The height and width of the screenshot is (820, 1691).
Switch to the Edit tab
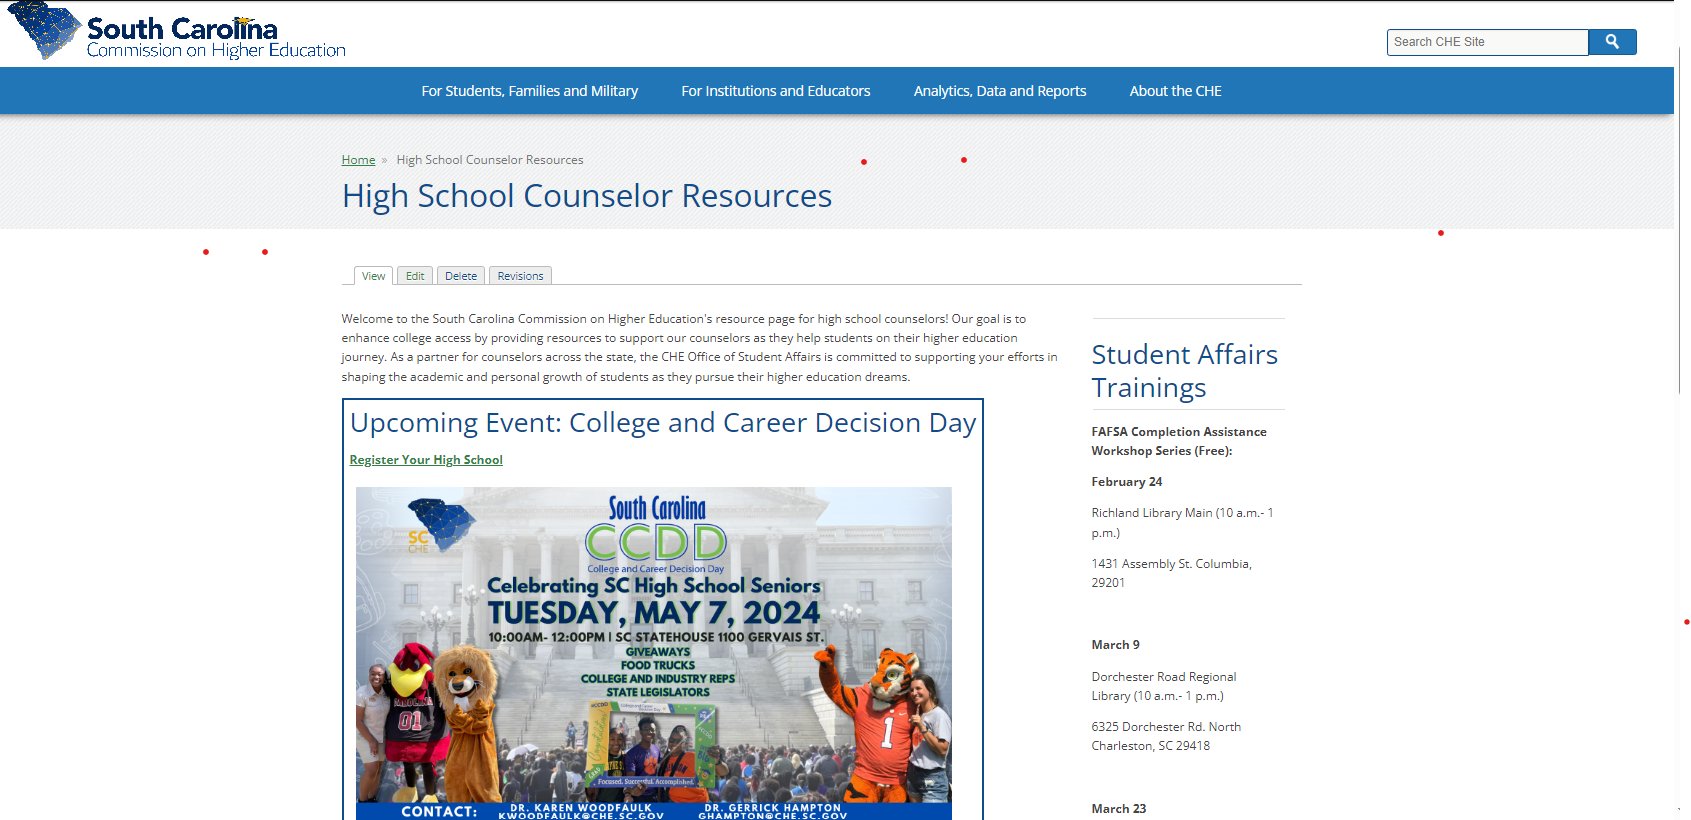click(x=415, y=276)
